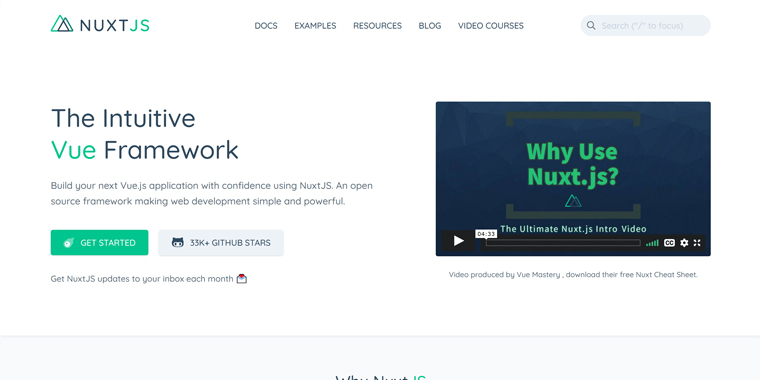Viewport: 760px width, 380px height.
Task: Click The Ultimate Nuxt.js Intro Video caption
Action: 573,229
